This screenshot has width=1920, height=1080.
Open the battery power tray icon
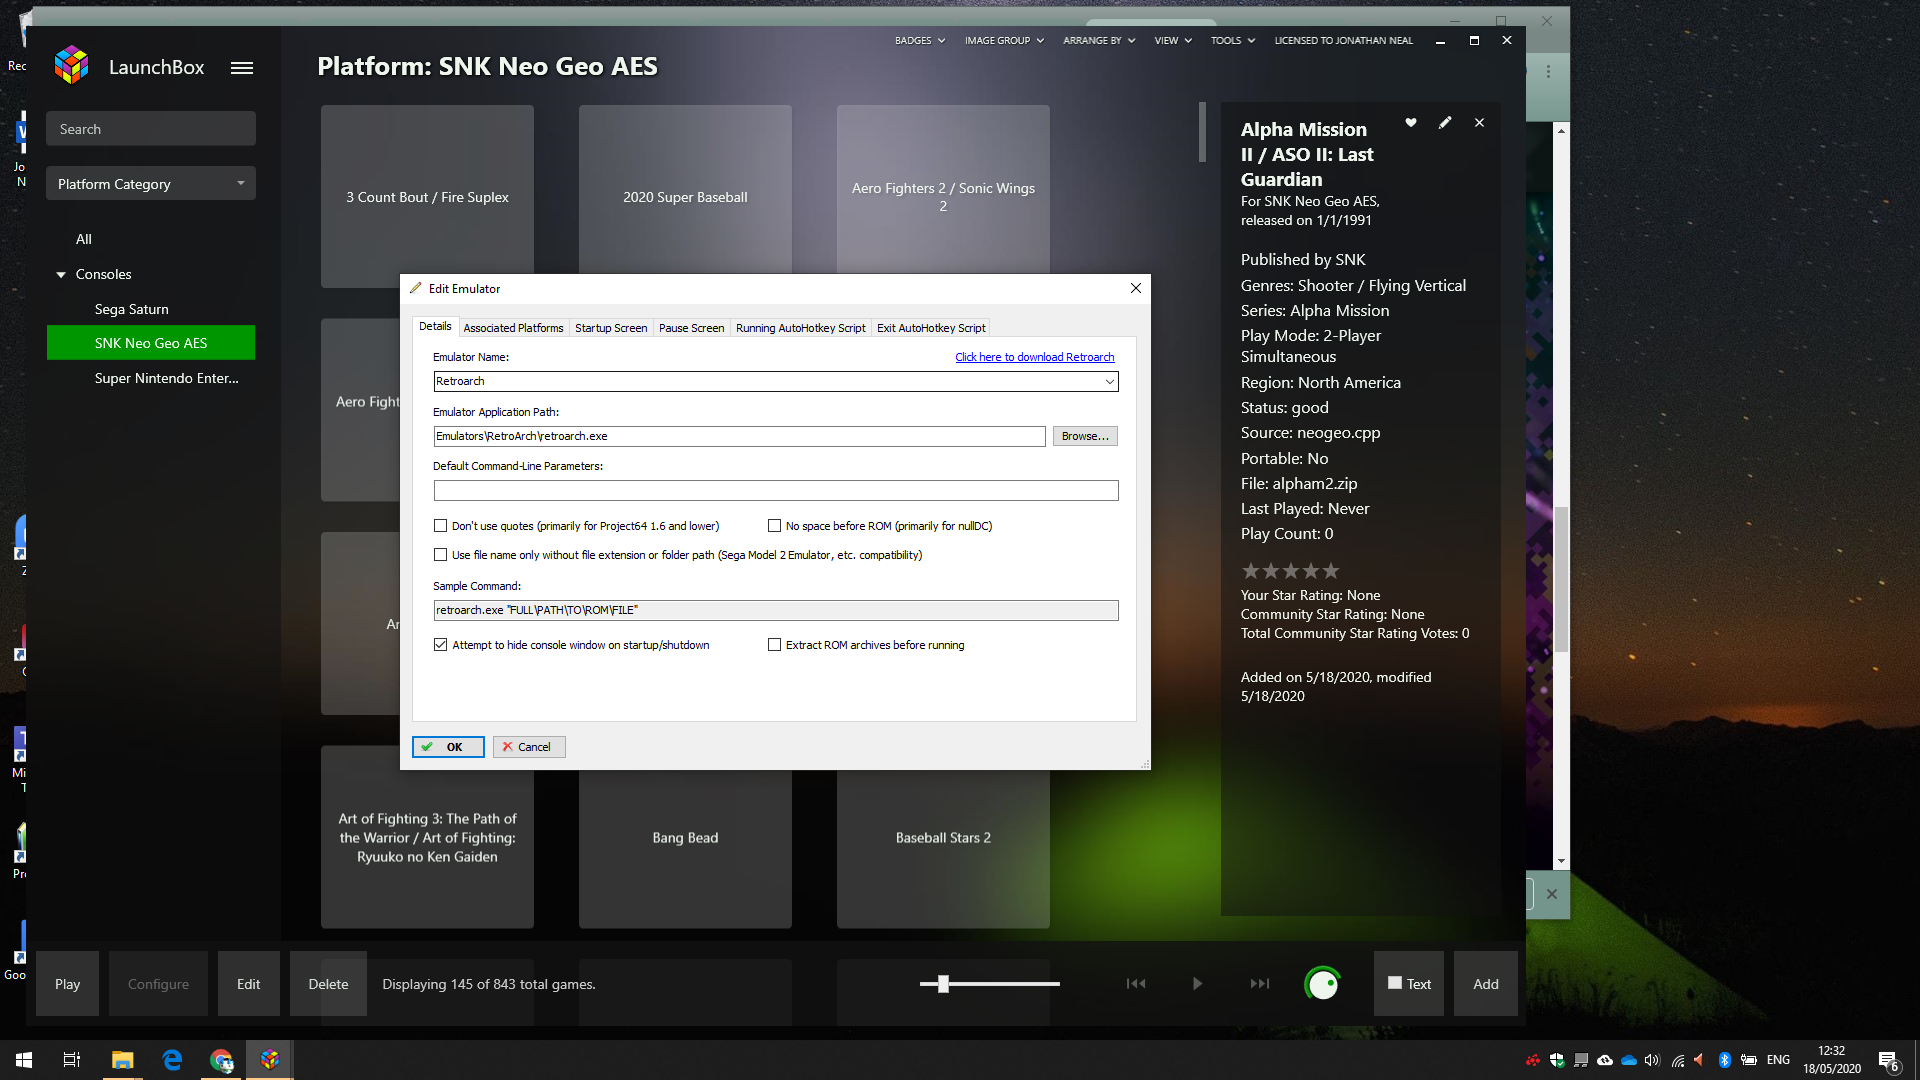[1749, 1060]
